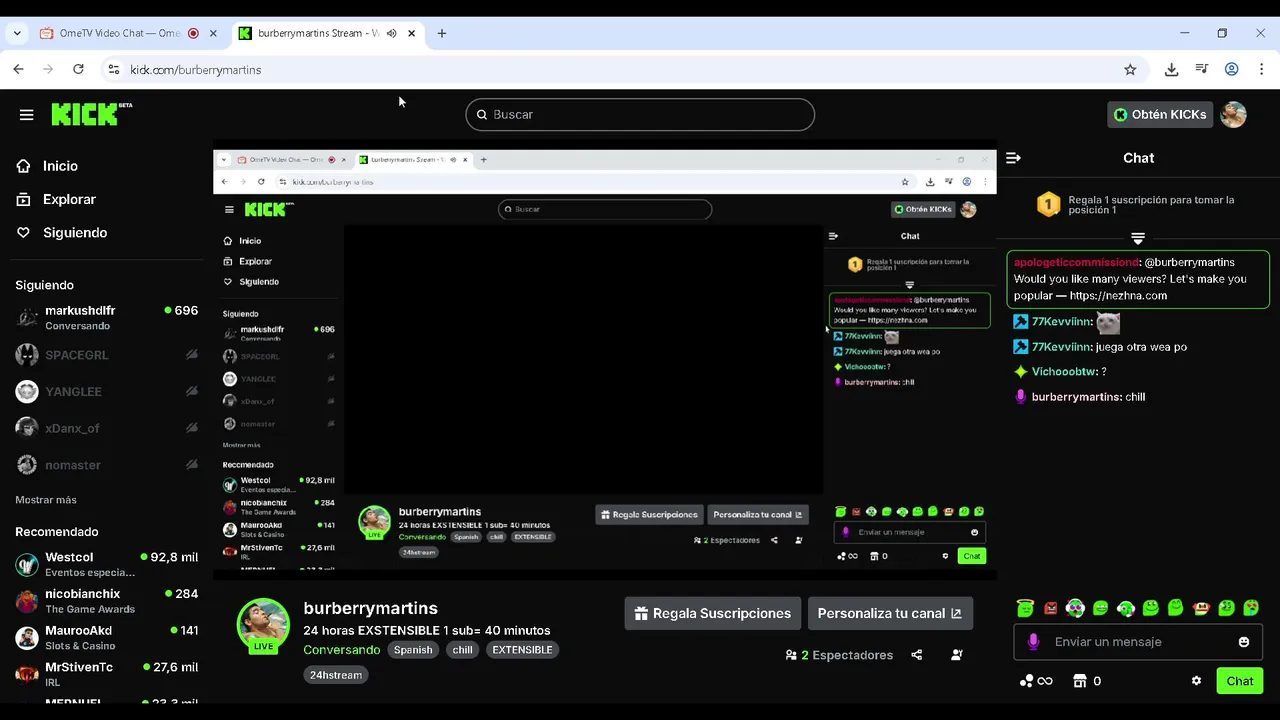
Task: Click the 2 Espectadores viewers count
Action: click(839, 655)
